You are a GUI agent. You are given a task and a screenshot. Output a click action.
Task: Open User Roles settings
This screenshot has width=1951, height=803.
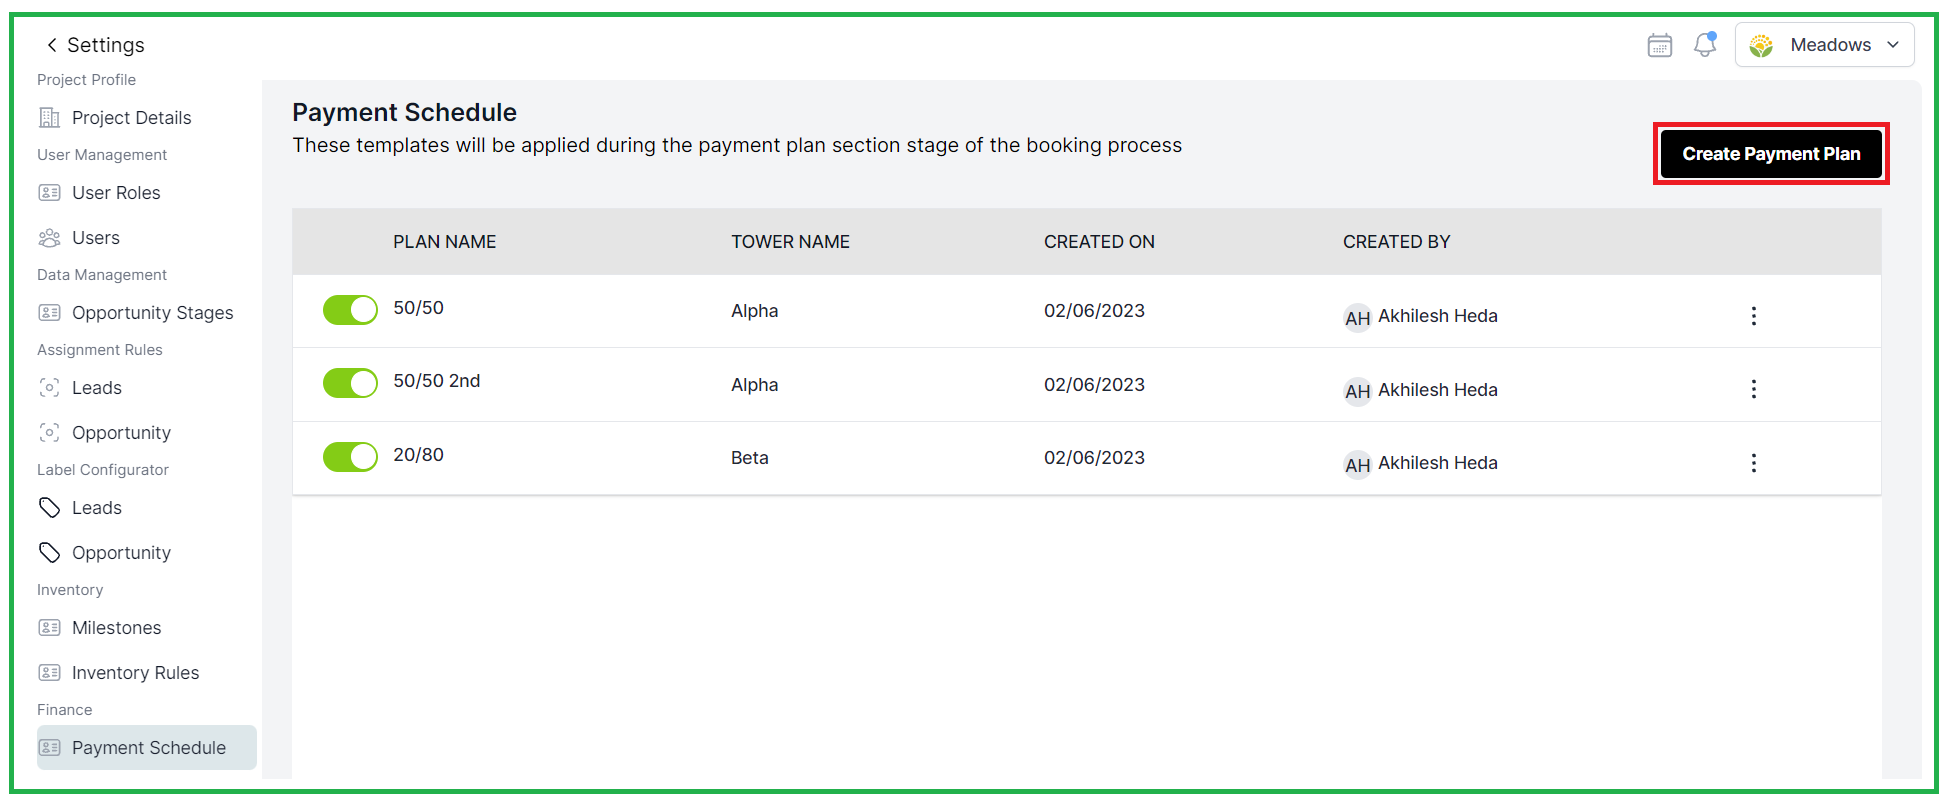point(116,193)
